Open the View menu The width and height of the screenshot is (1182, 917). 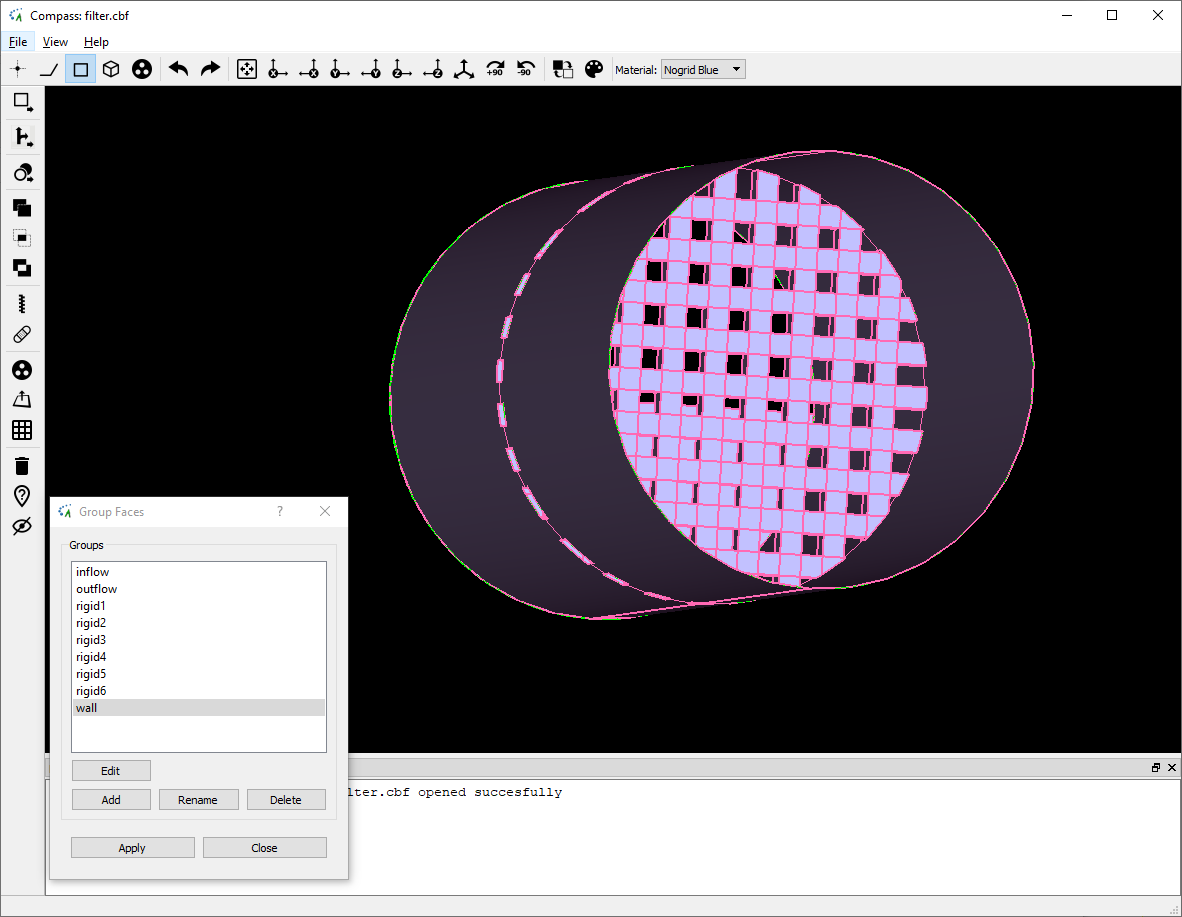[55, 42]
